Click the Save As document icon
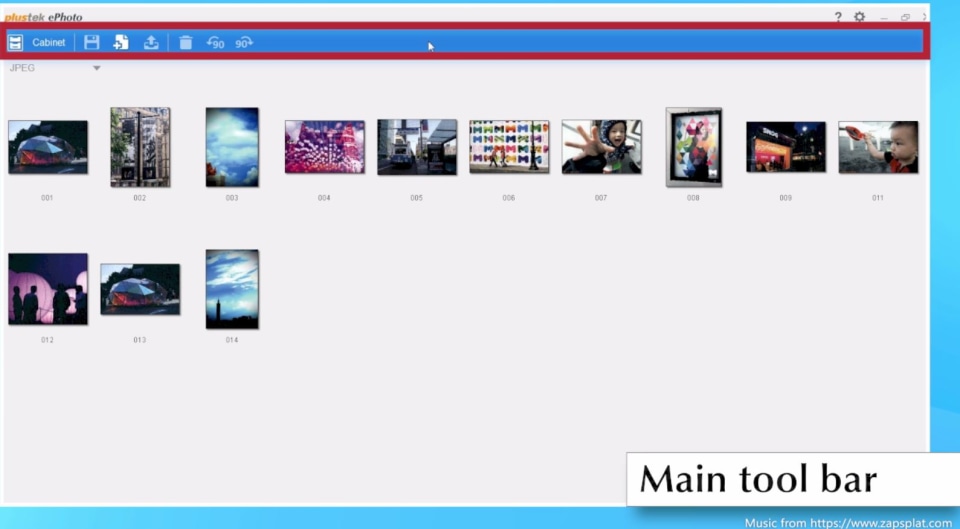The width and height of the screenshot is (960, 529). tap(121, 42)
